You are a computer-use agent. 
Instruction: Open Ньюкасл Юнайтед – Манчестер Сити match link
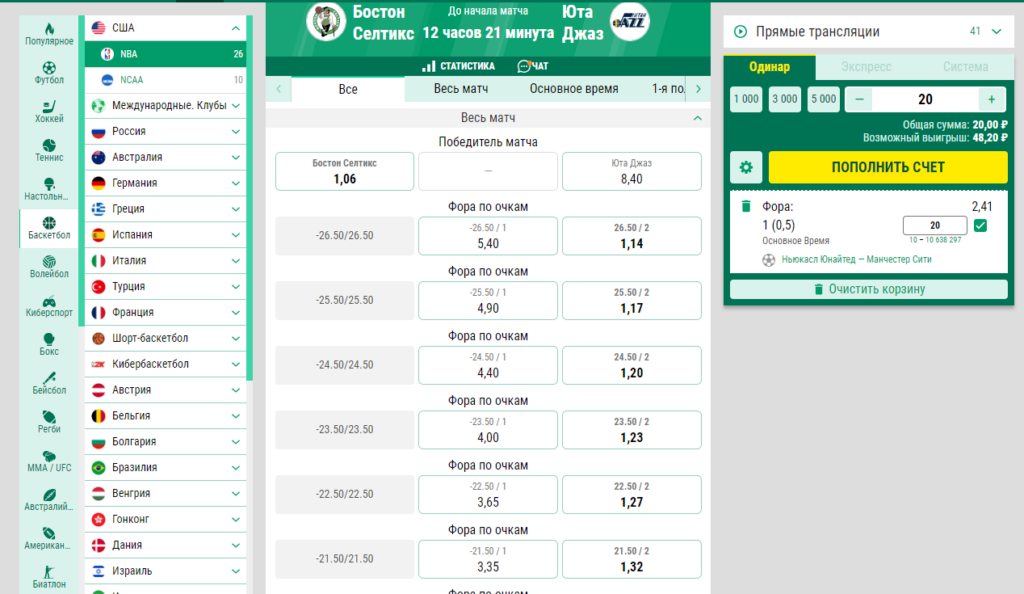[x=856, y=259]
